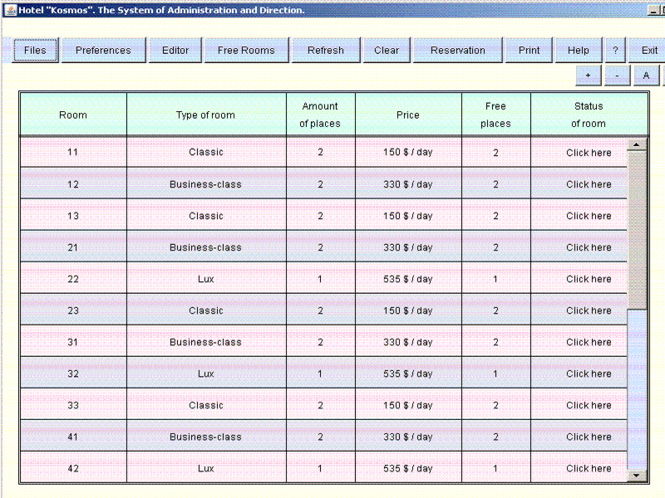Click the 330 $ / day price for room 31
665x498 pixels.
(408, 342)
